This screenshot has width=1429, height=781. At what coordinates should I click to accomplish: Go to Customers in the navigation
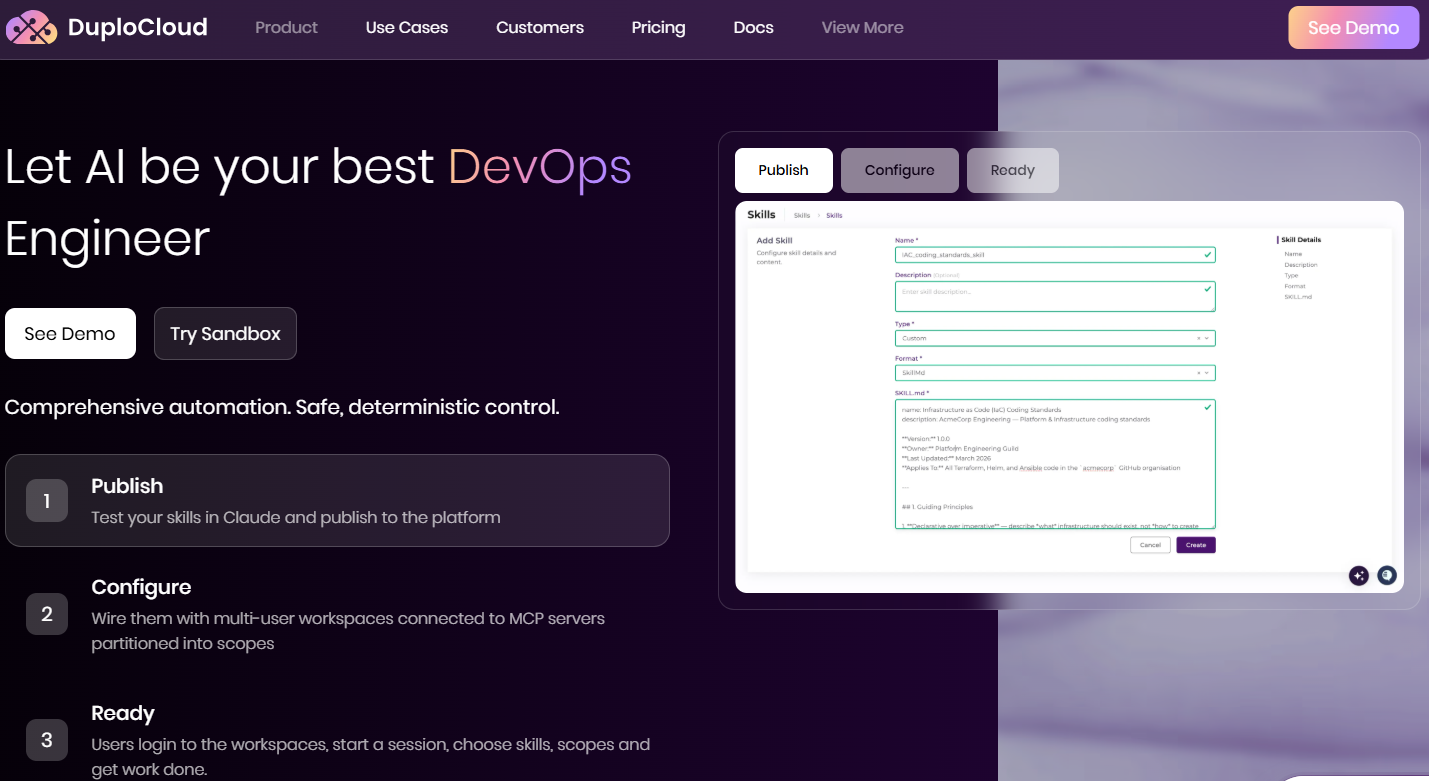click(x=540, y=28)
